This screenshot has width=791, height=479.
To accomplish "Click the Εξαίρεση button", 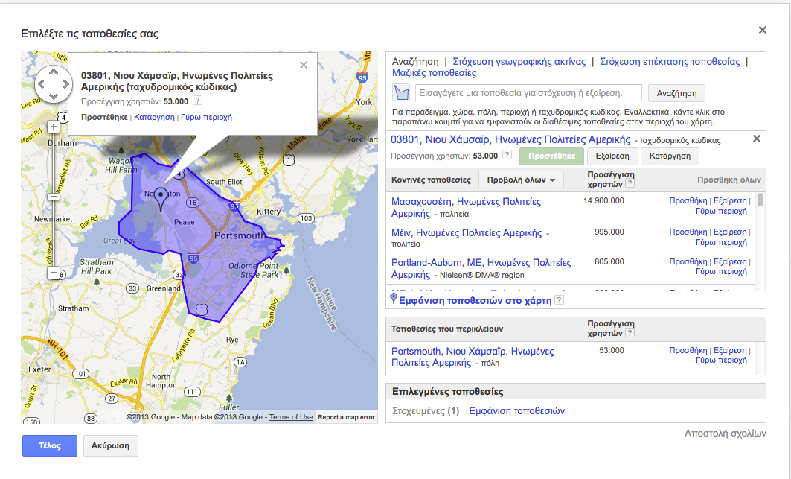I will coord(612,156).
